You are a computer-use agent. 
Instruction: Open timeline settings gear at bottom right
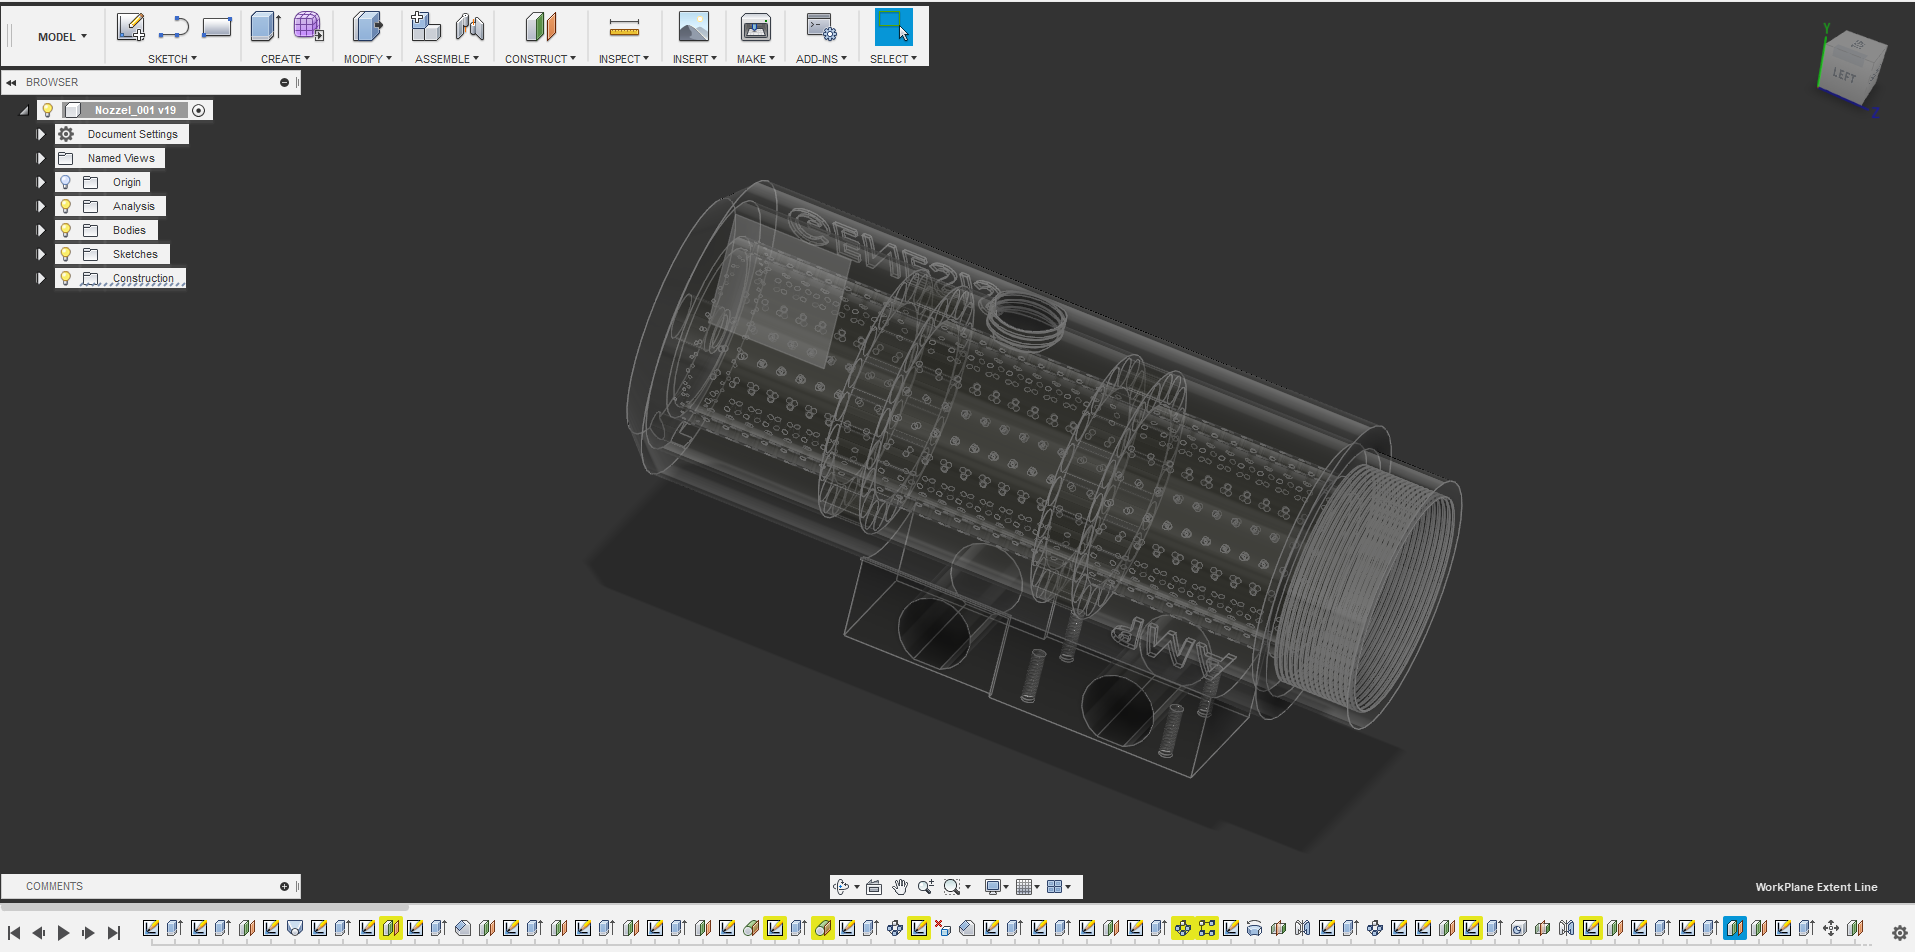coord(1899,933)
